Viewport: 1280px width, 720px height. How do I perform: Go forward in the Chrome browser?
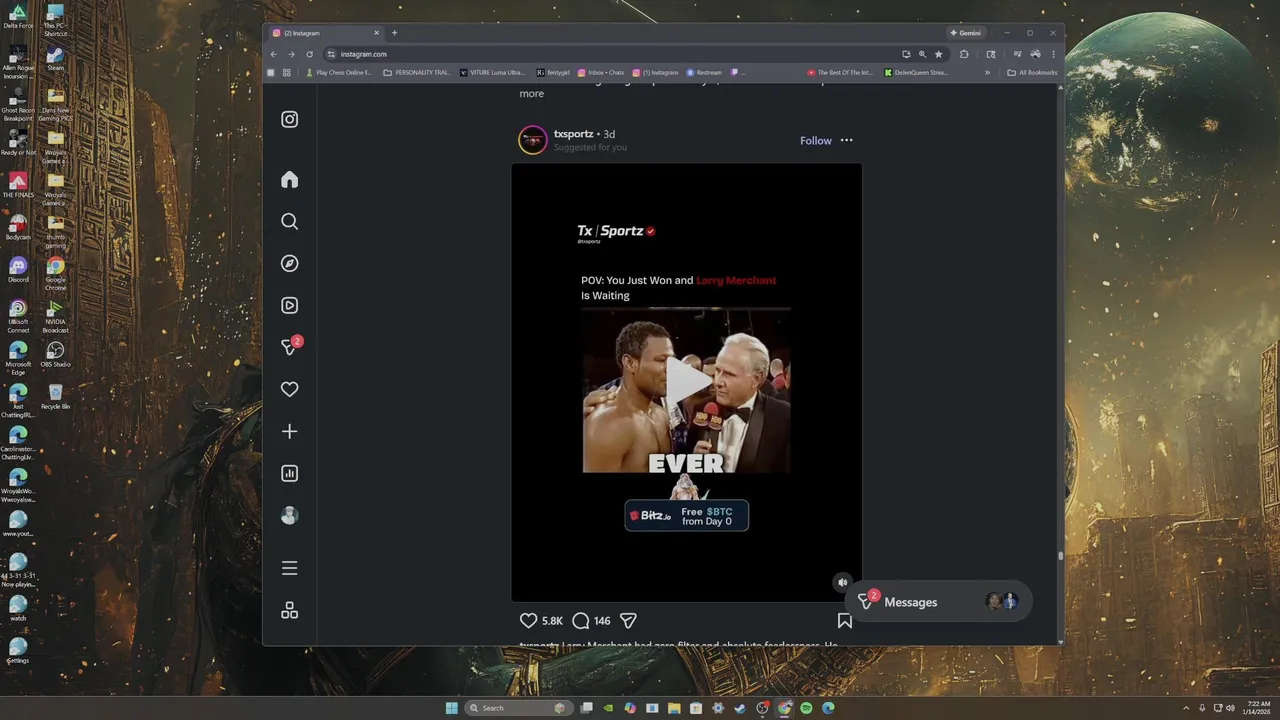pos(291,54)
